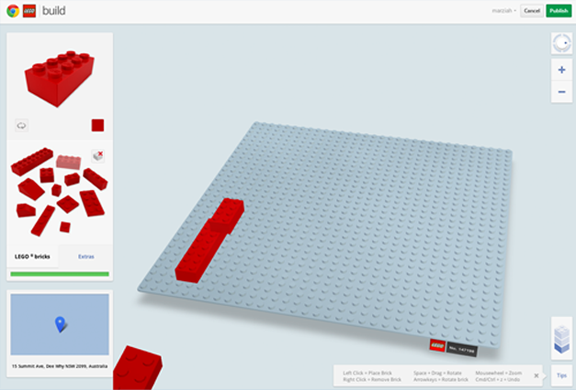Toggle the delete brick eraser icon
This screenshot has width=576, height=390.
[98, 156]
